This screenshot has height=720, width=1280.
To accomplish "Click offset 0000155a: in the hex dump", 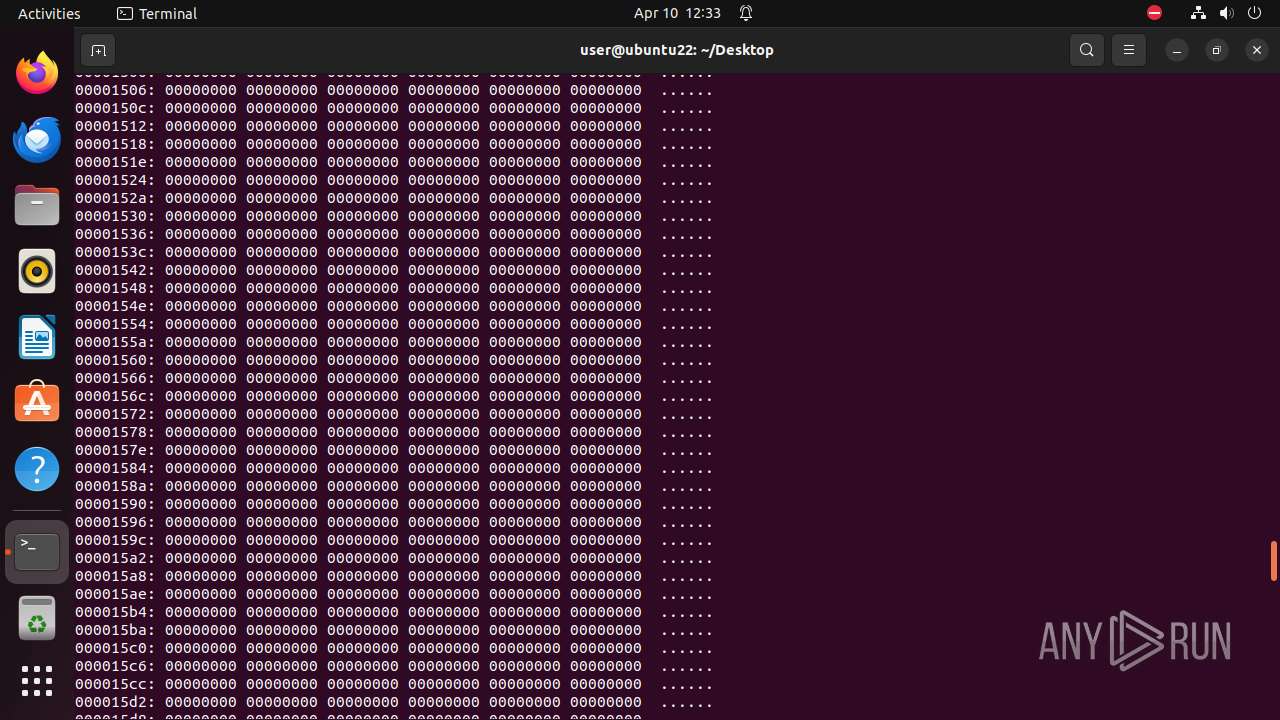I will click(115, 342).
